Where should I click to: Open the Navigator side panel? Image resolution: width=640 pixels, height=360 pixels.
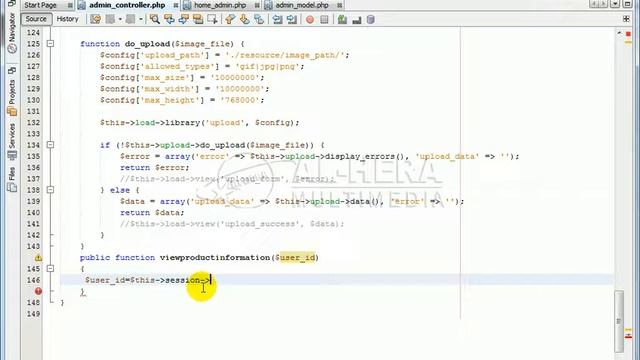point(12,33)
